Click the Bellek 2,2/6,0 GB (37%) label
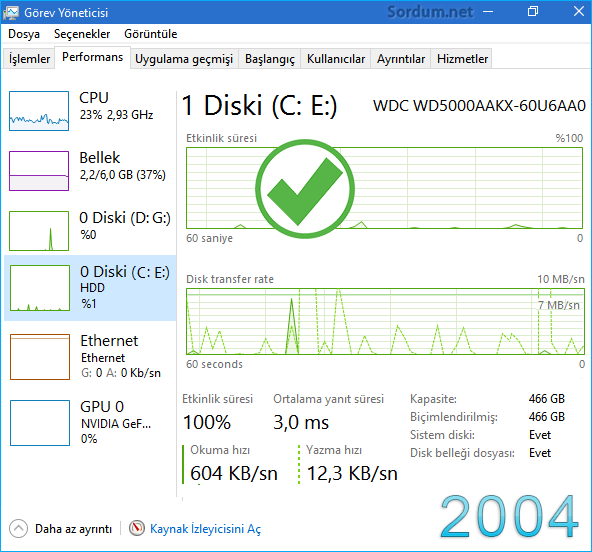Viewport: 592px width, 552px height. 122,166
